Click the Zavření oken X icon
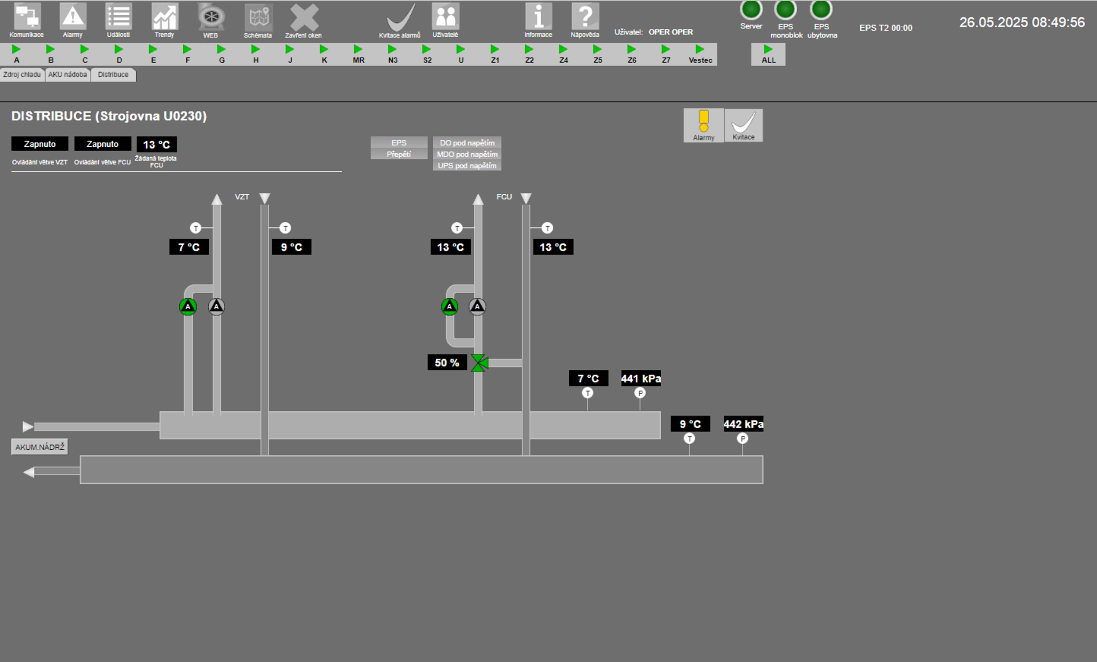1097x662 pixels. point(303,16)
